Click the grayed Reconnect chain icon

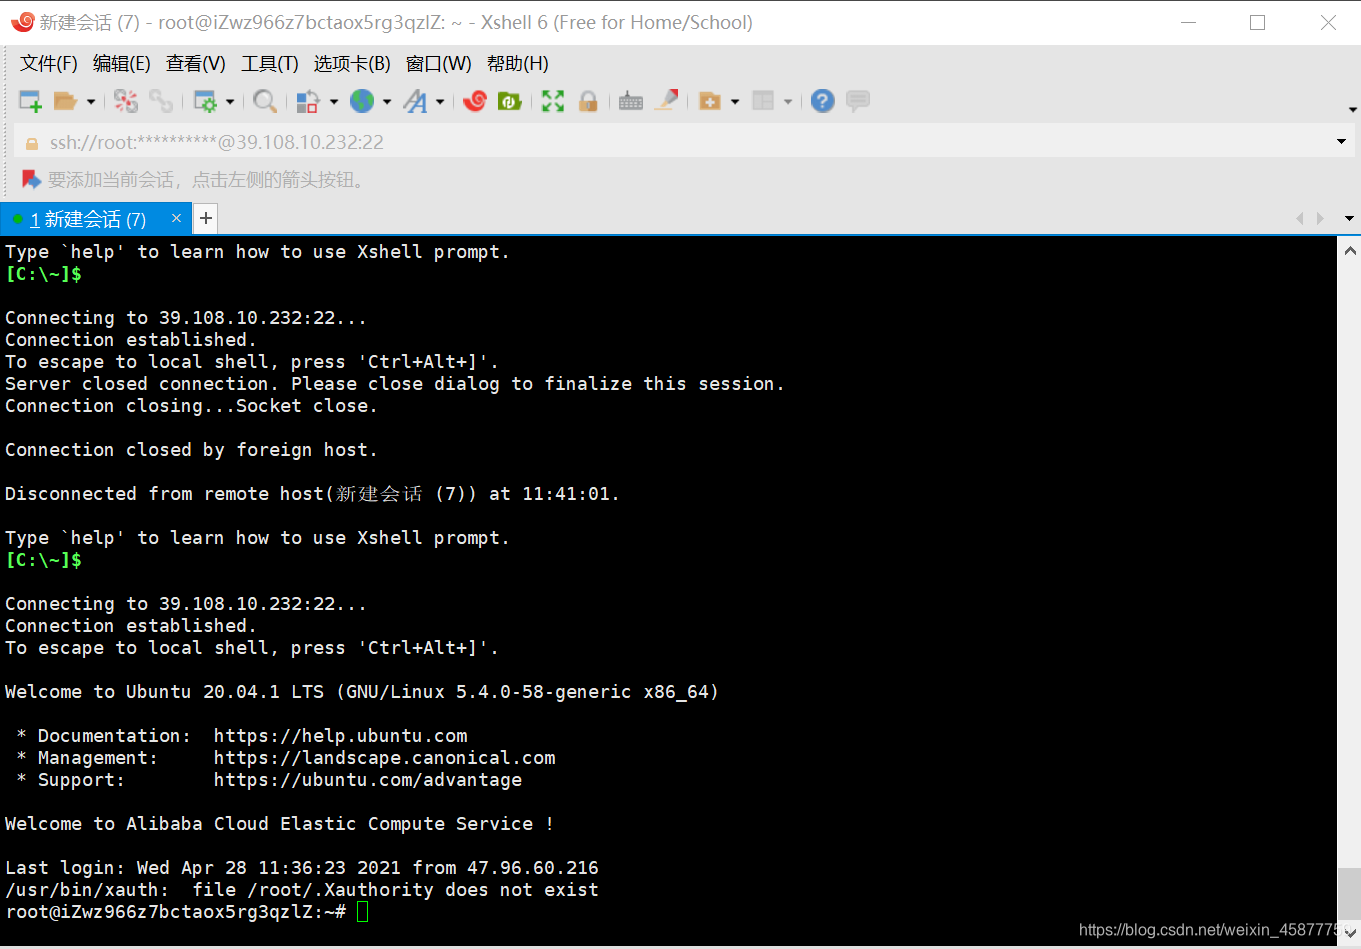point(161,101)
